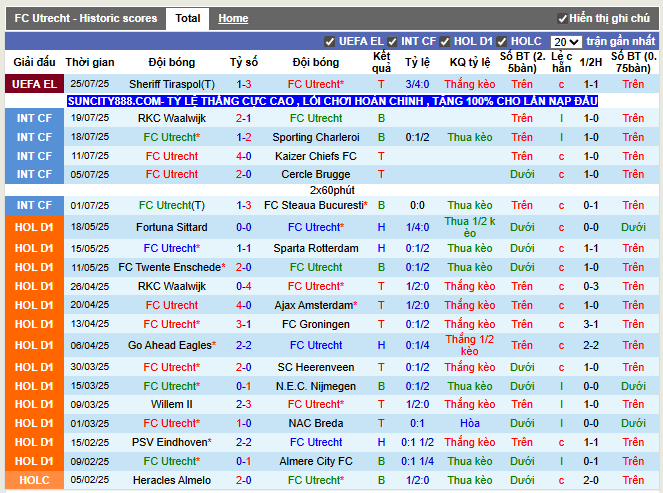Select 'Thua 1/2 kèo' in Fortuna Sittard row
The width and height of the screenshot is (663, 493).
point(470,227)
